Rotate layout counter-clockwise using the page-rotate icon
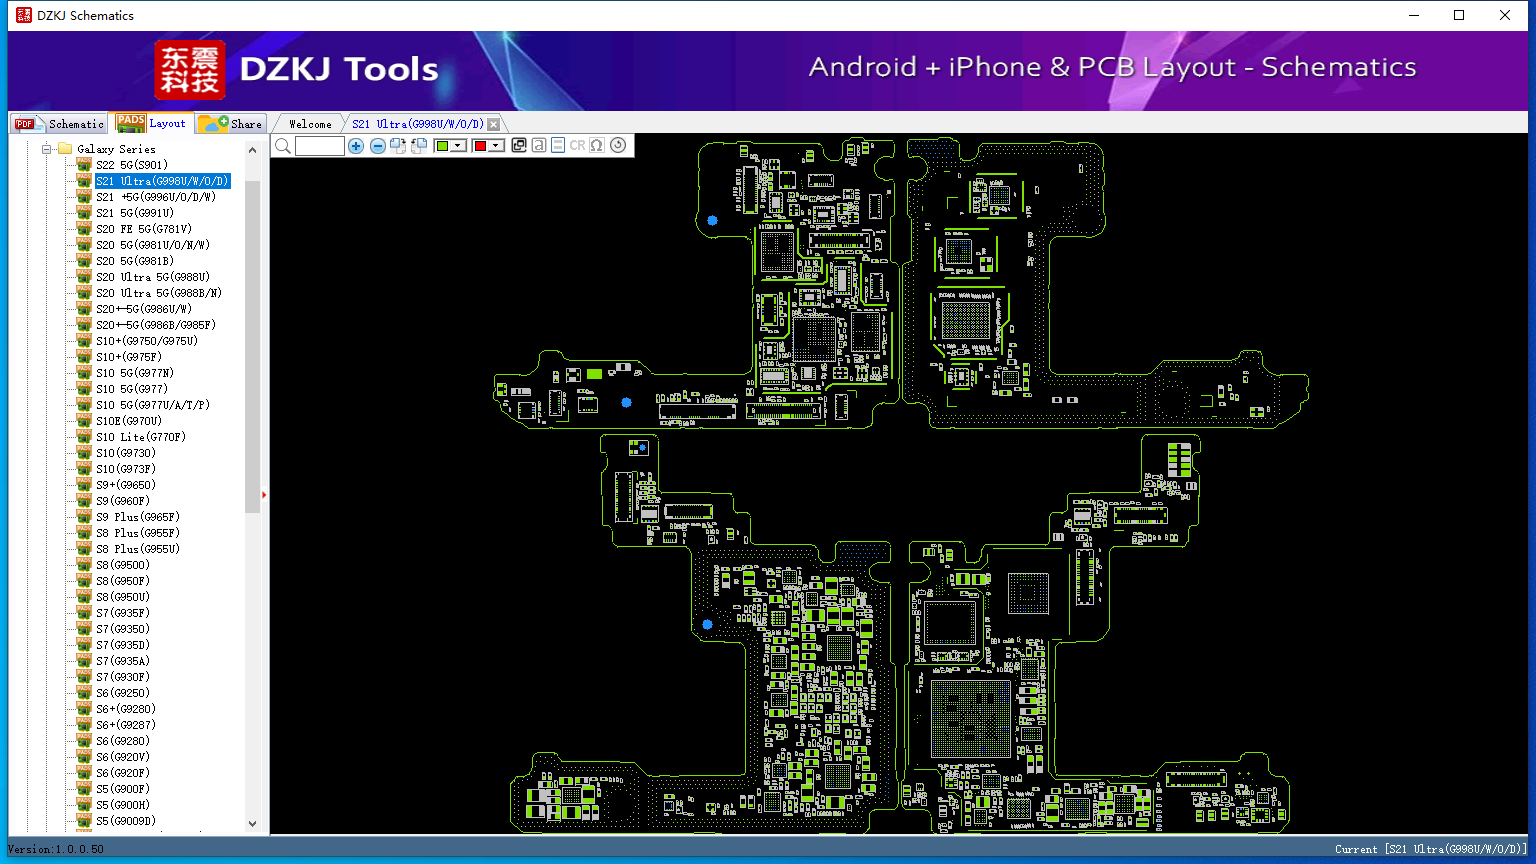Screen dimensions: 1536x864 point(419,146)
